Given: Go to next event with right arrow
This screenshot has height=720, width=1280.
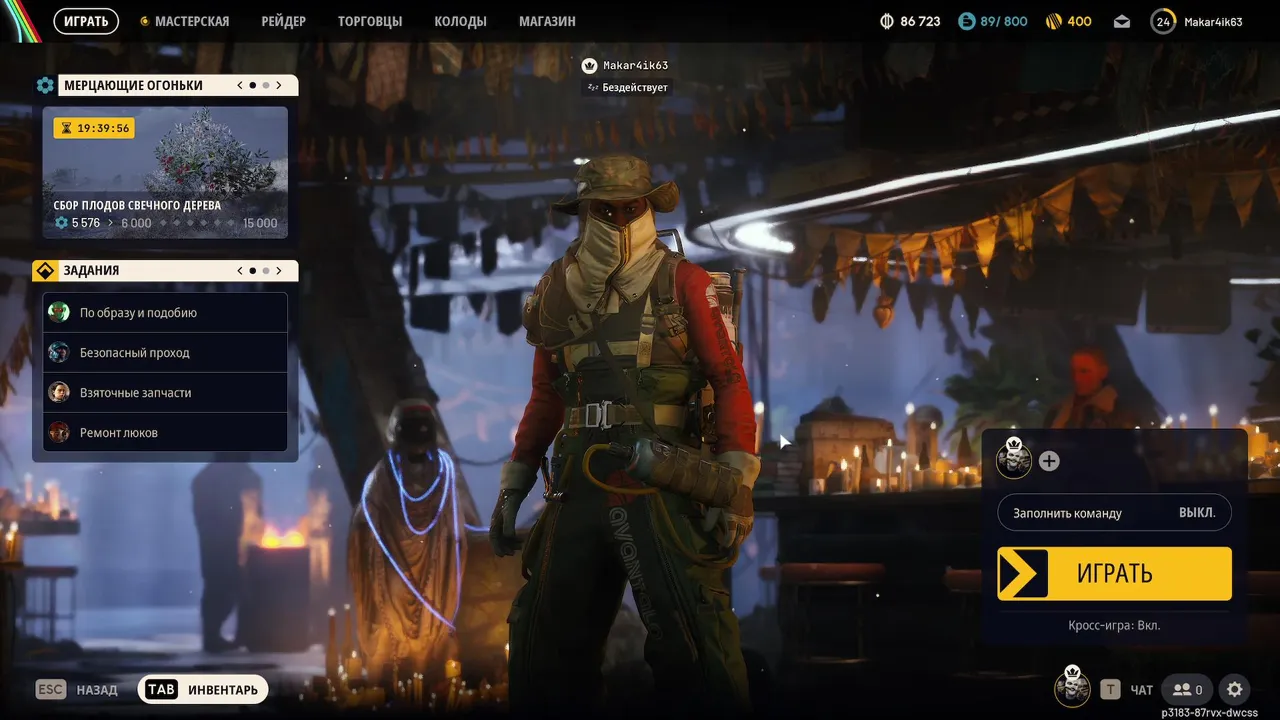Looking at the screenshot, I should click(279, 85).
